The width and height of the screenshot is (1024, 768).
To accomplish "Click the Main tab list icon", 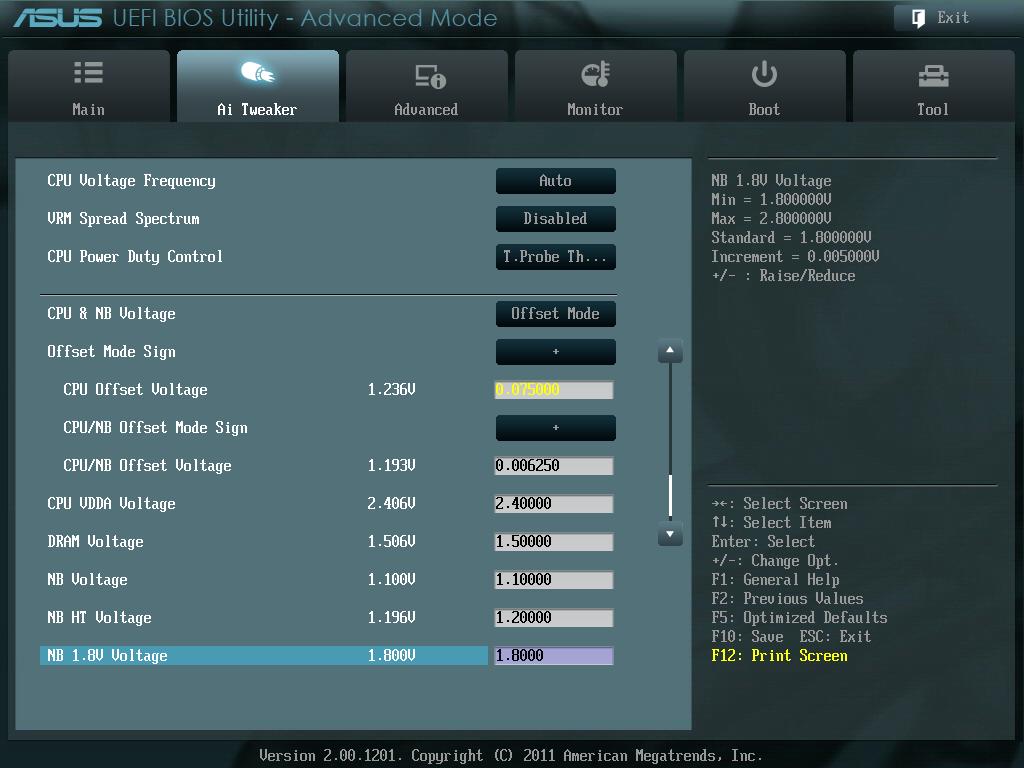I will [x=88, y=72].
